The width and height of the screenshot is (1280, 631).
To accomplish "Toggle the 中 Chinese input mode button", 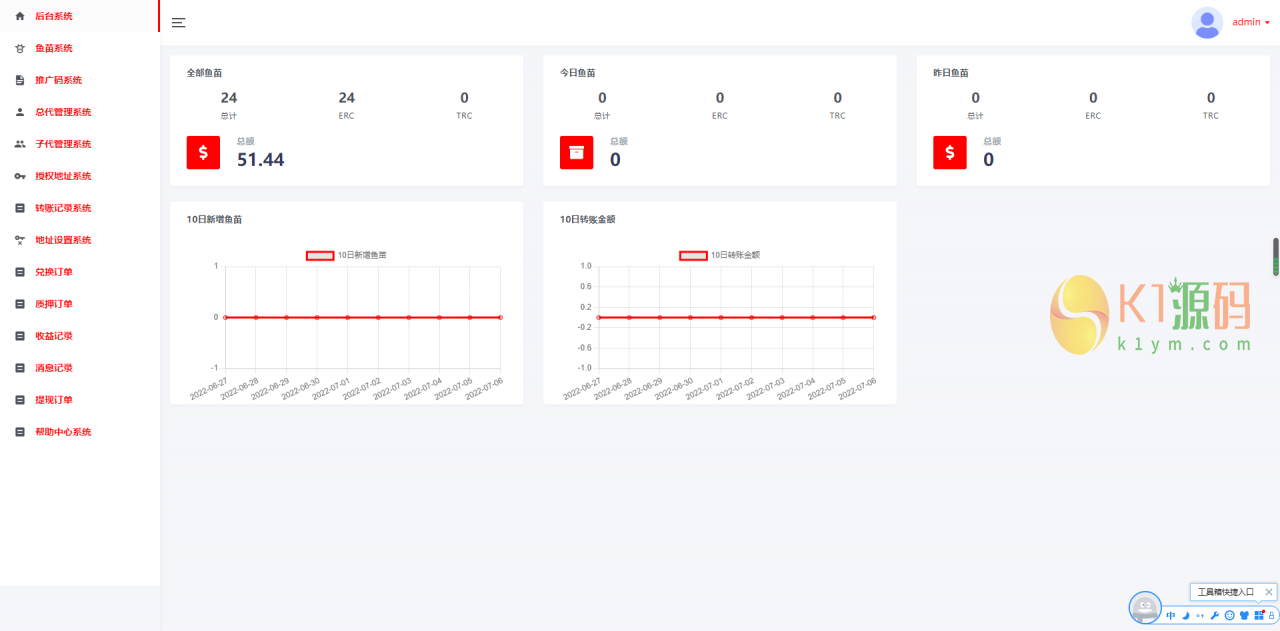I will click(x=1171, y=615).
